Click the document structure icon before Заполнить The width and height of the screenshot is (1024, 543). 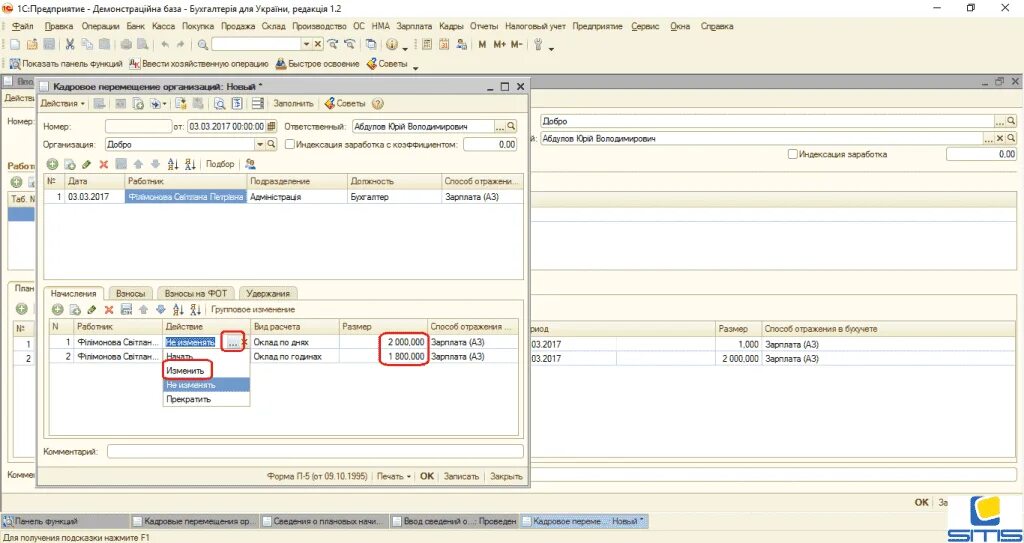tap(258, 104)
